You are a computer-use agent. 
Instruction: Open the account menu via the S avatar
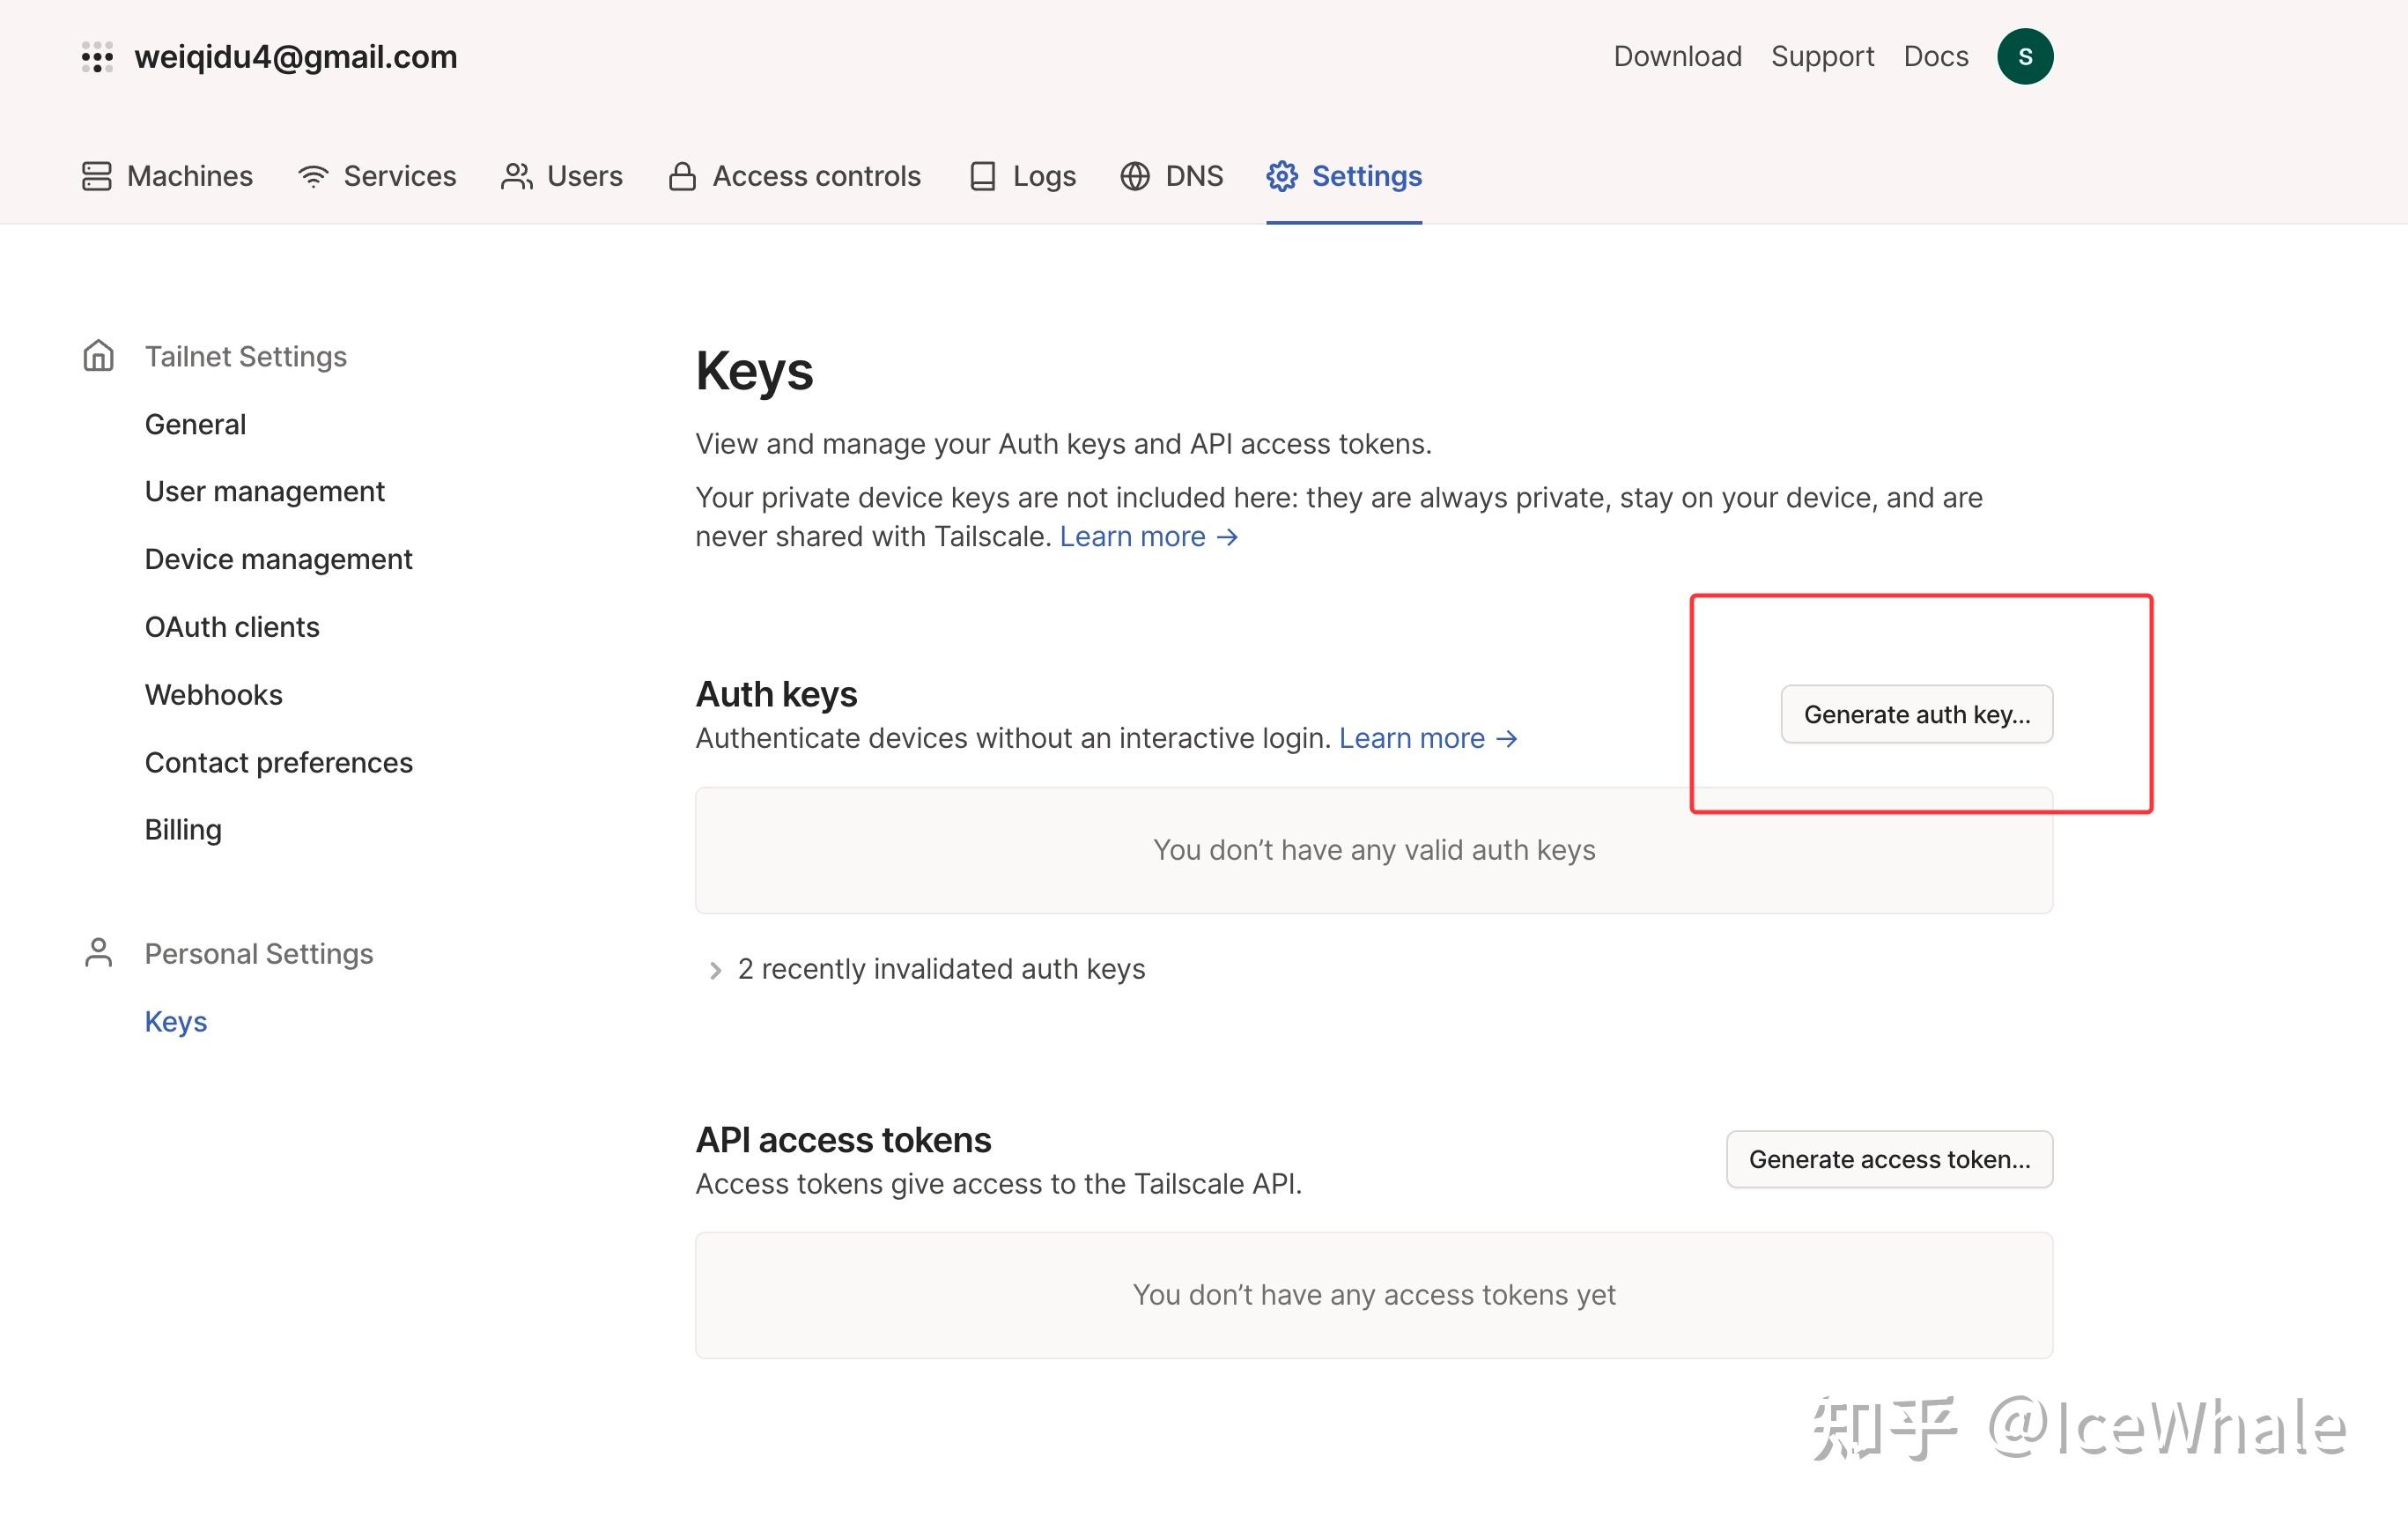(2025, 56)
